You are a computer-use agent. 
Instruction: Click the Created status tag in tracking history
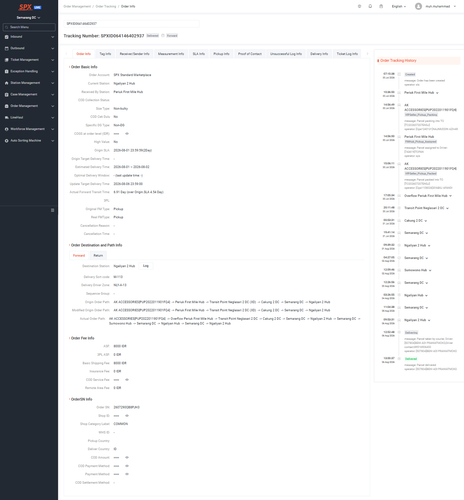410,75
